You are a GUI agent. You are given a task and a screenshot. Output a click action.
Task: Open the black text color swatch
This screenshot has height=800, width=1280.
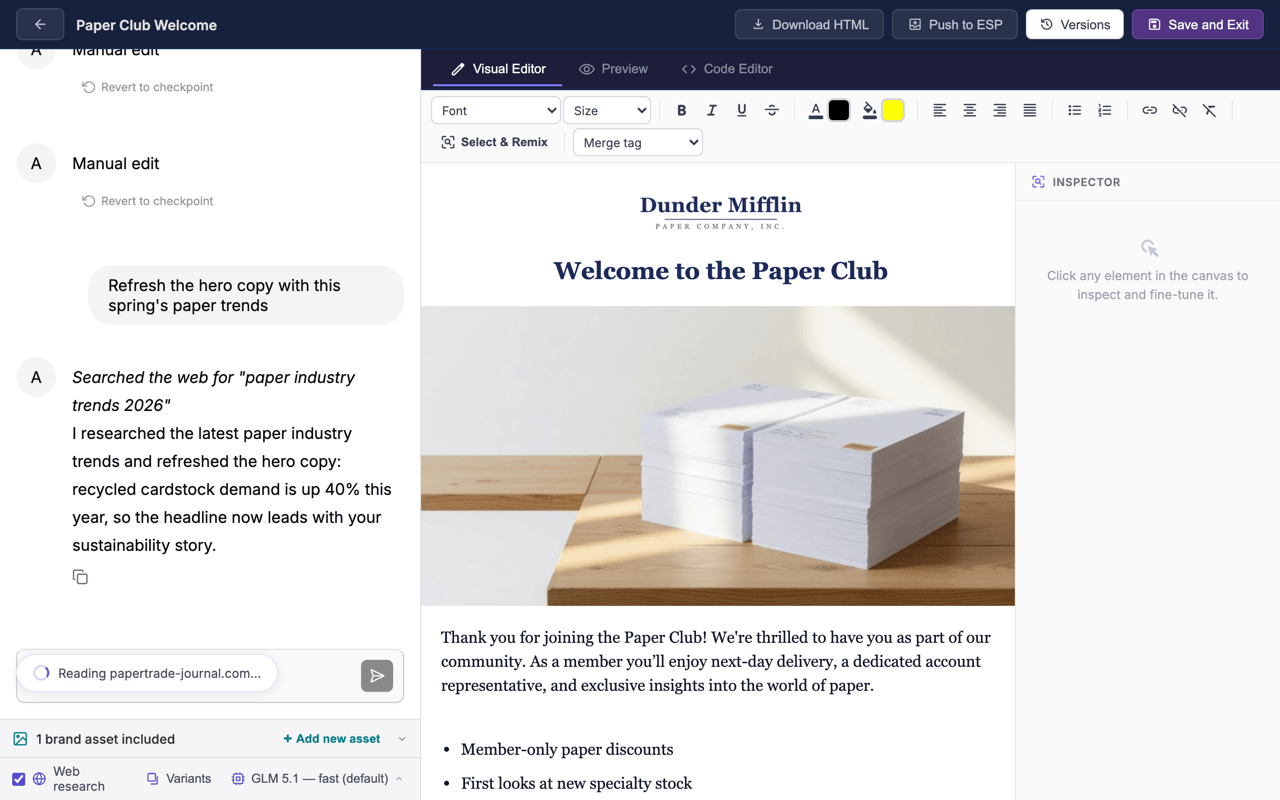[x=839, y=110]
